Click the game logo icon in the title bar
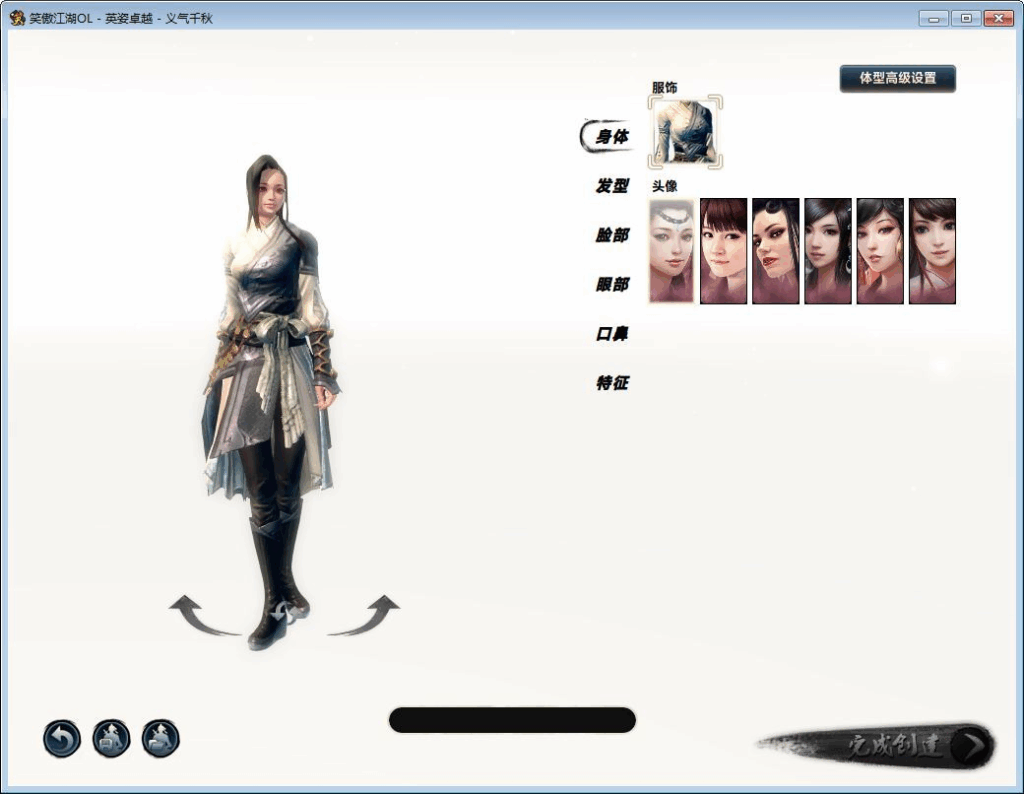 pyautogui.click(x=16, y=17)
